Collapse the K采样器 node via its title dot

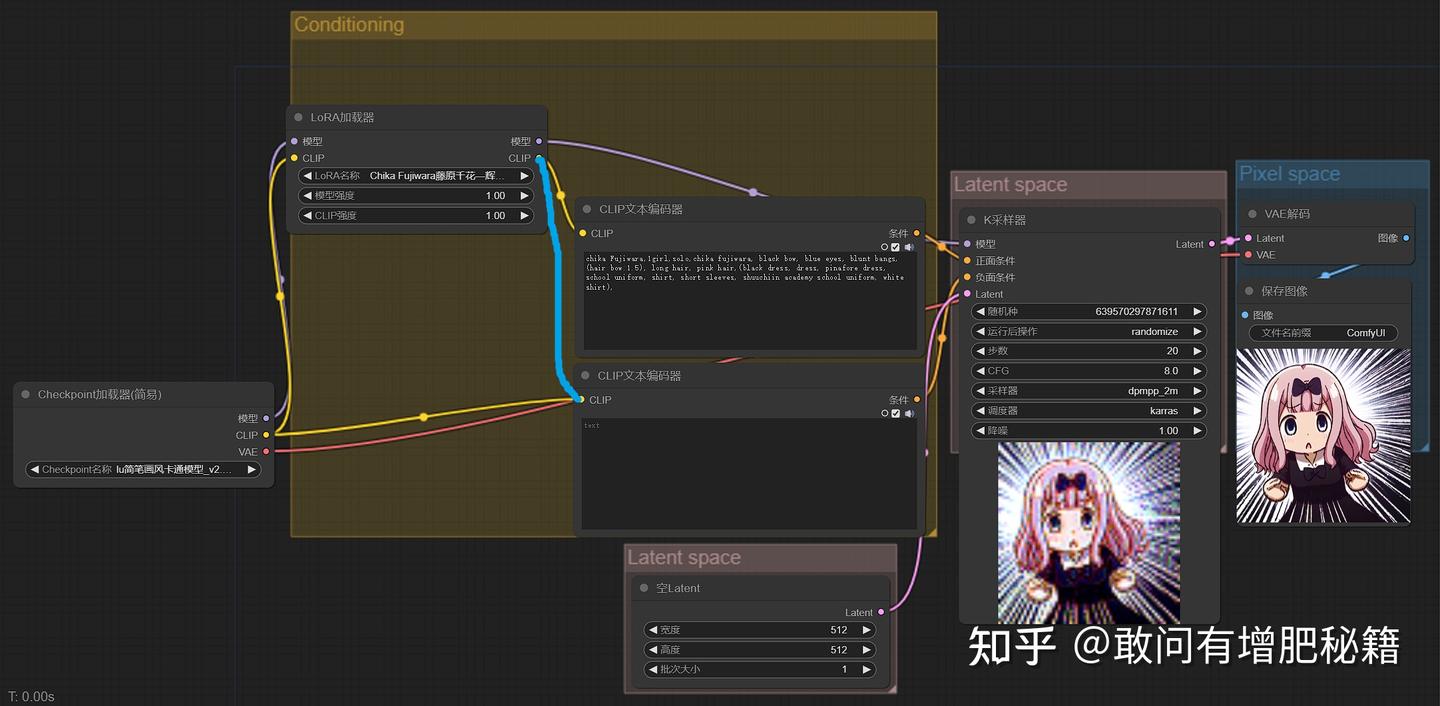pos(971,219)
